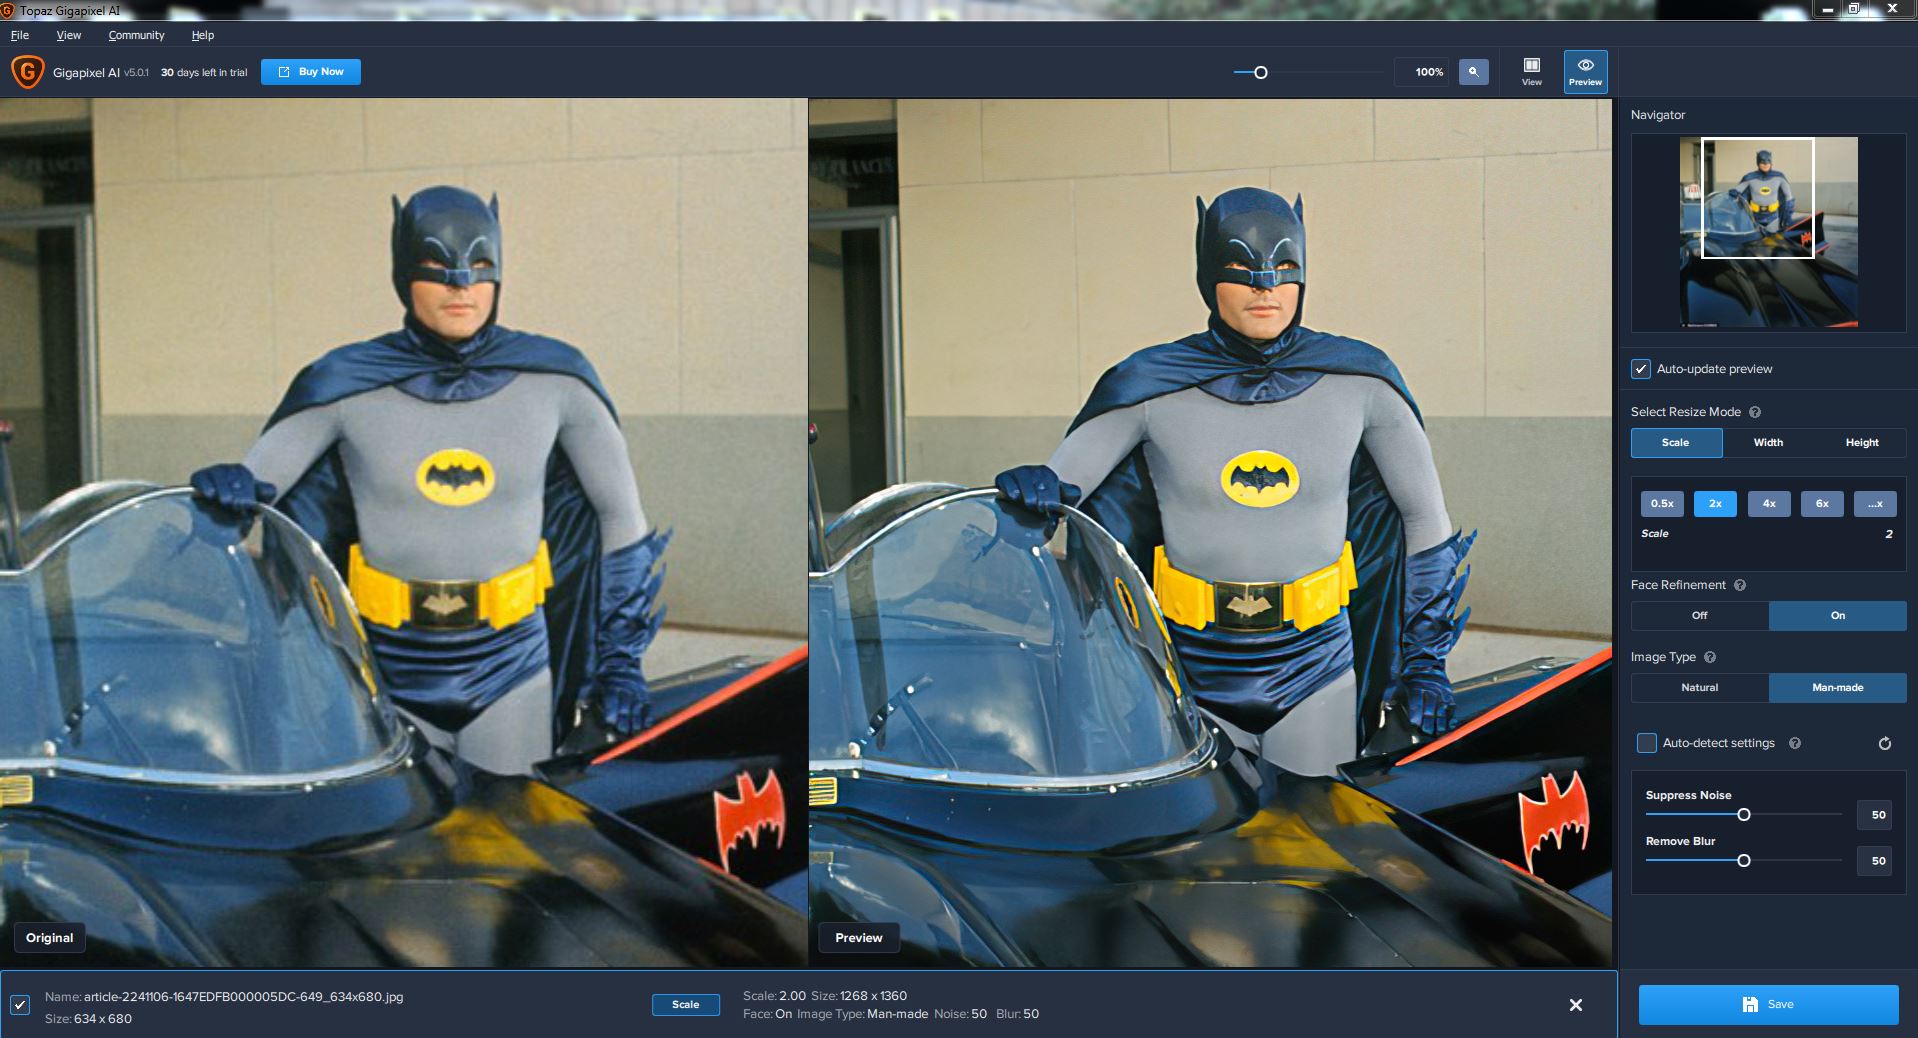This screenshot has height=1038, width=1918.
Task: Click the image file name text
Action: pyautogui.click(x=243, y=997)
